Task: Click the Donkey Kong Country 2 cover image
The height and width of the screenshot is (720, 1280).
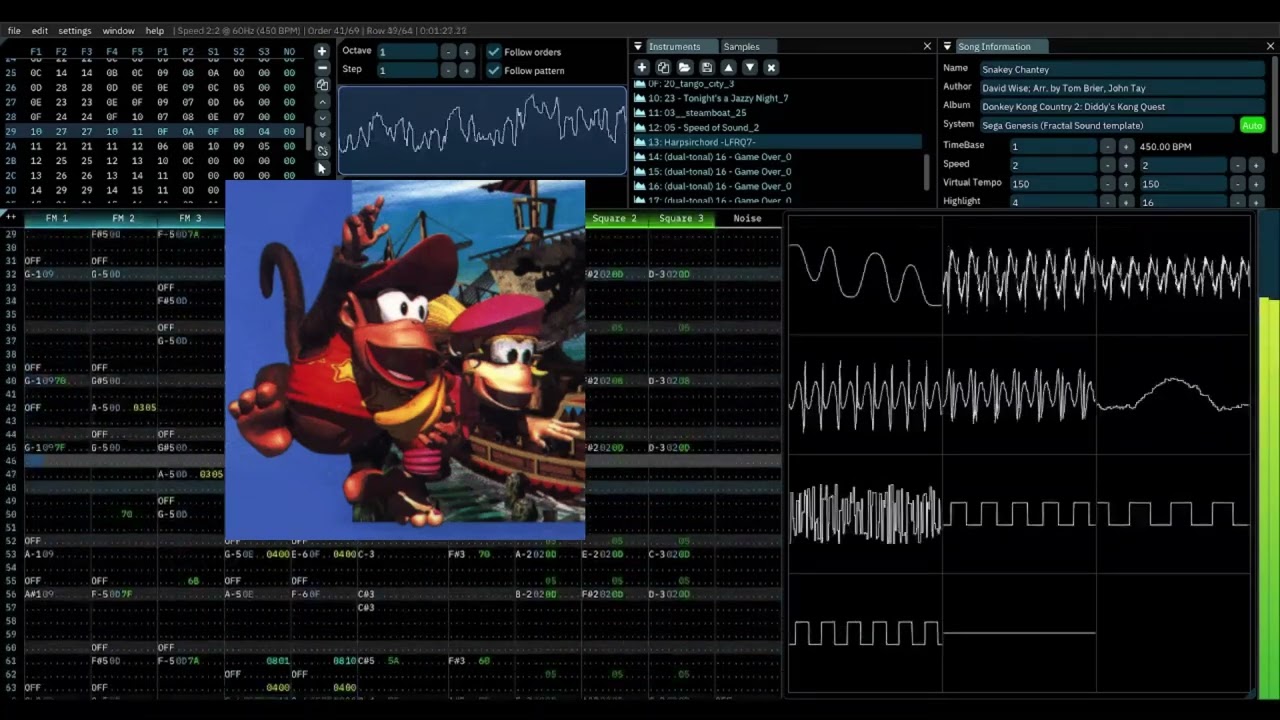Action: [x=405, y=360]
